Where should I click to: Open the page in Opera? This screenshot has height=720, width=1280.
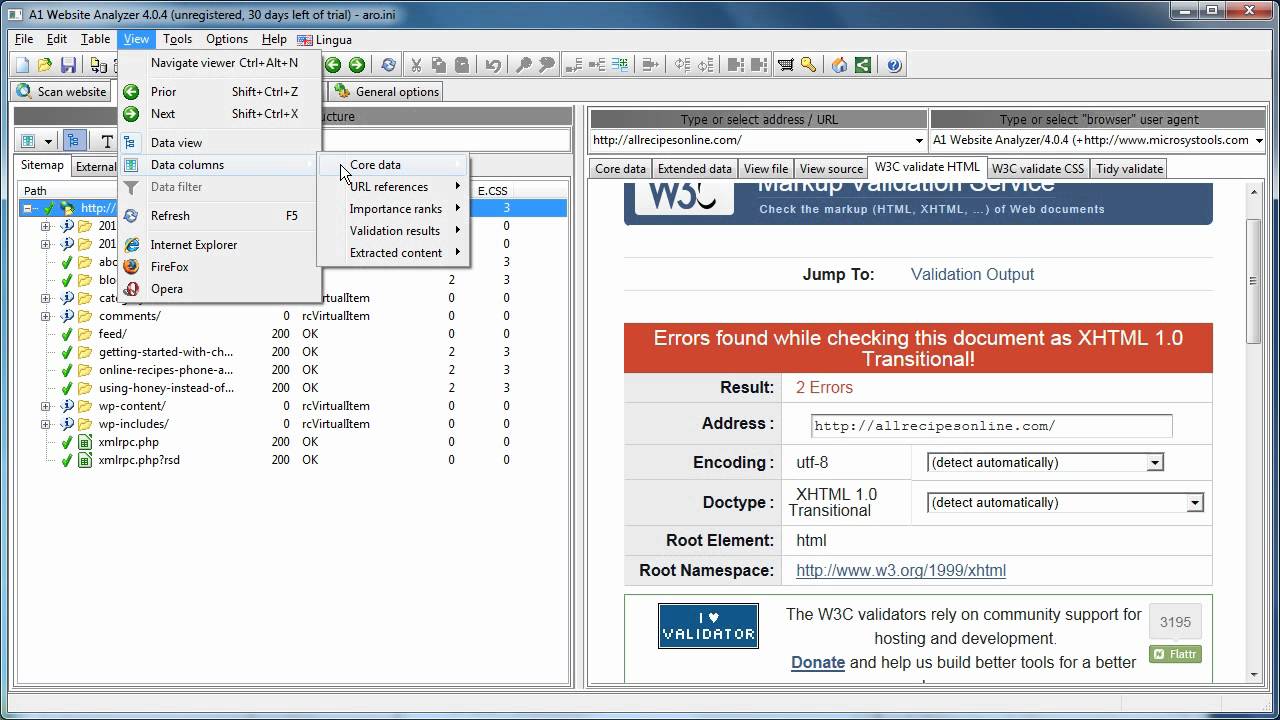166,289
